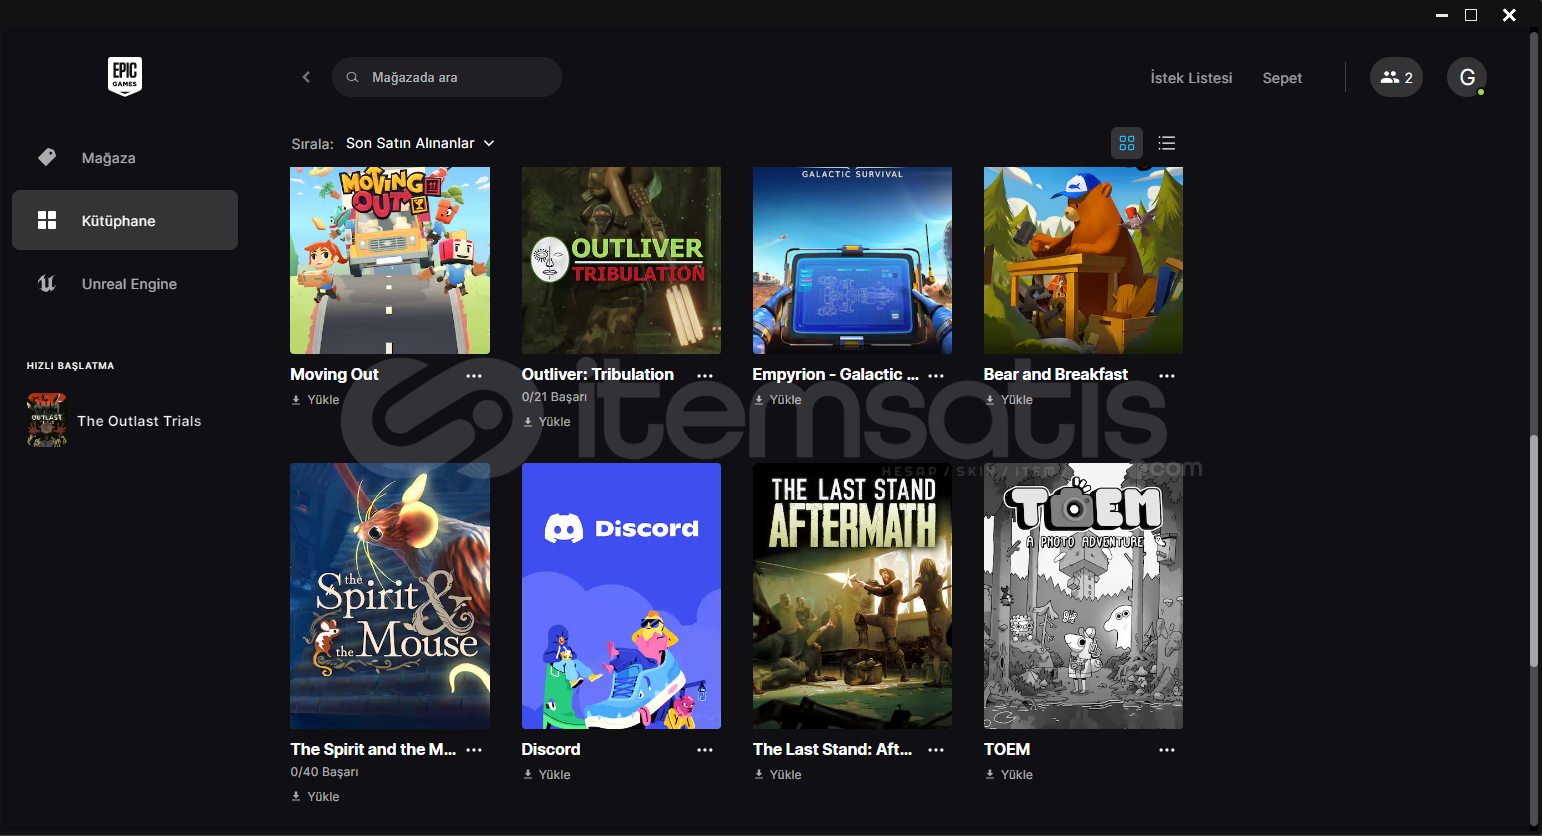Click The Last Stand Aftermath cover art
The height and width of the screenshot is (836, 1542).
852,596
